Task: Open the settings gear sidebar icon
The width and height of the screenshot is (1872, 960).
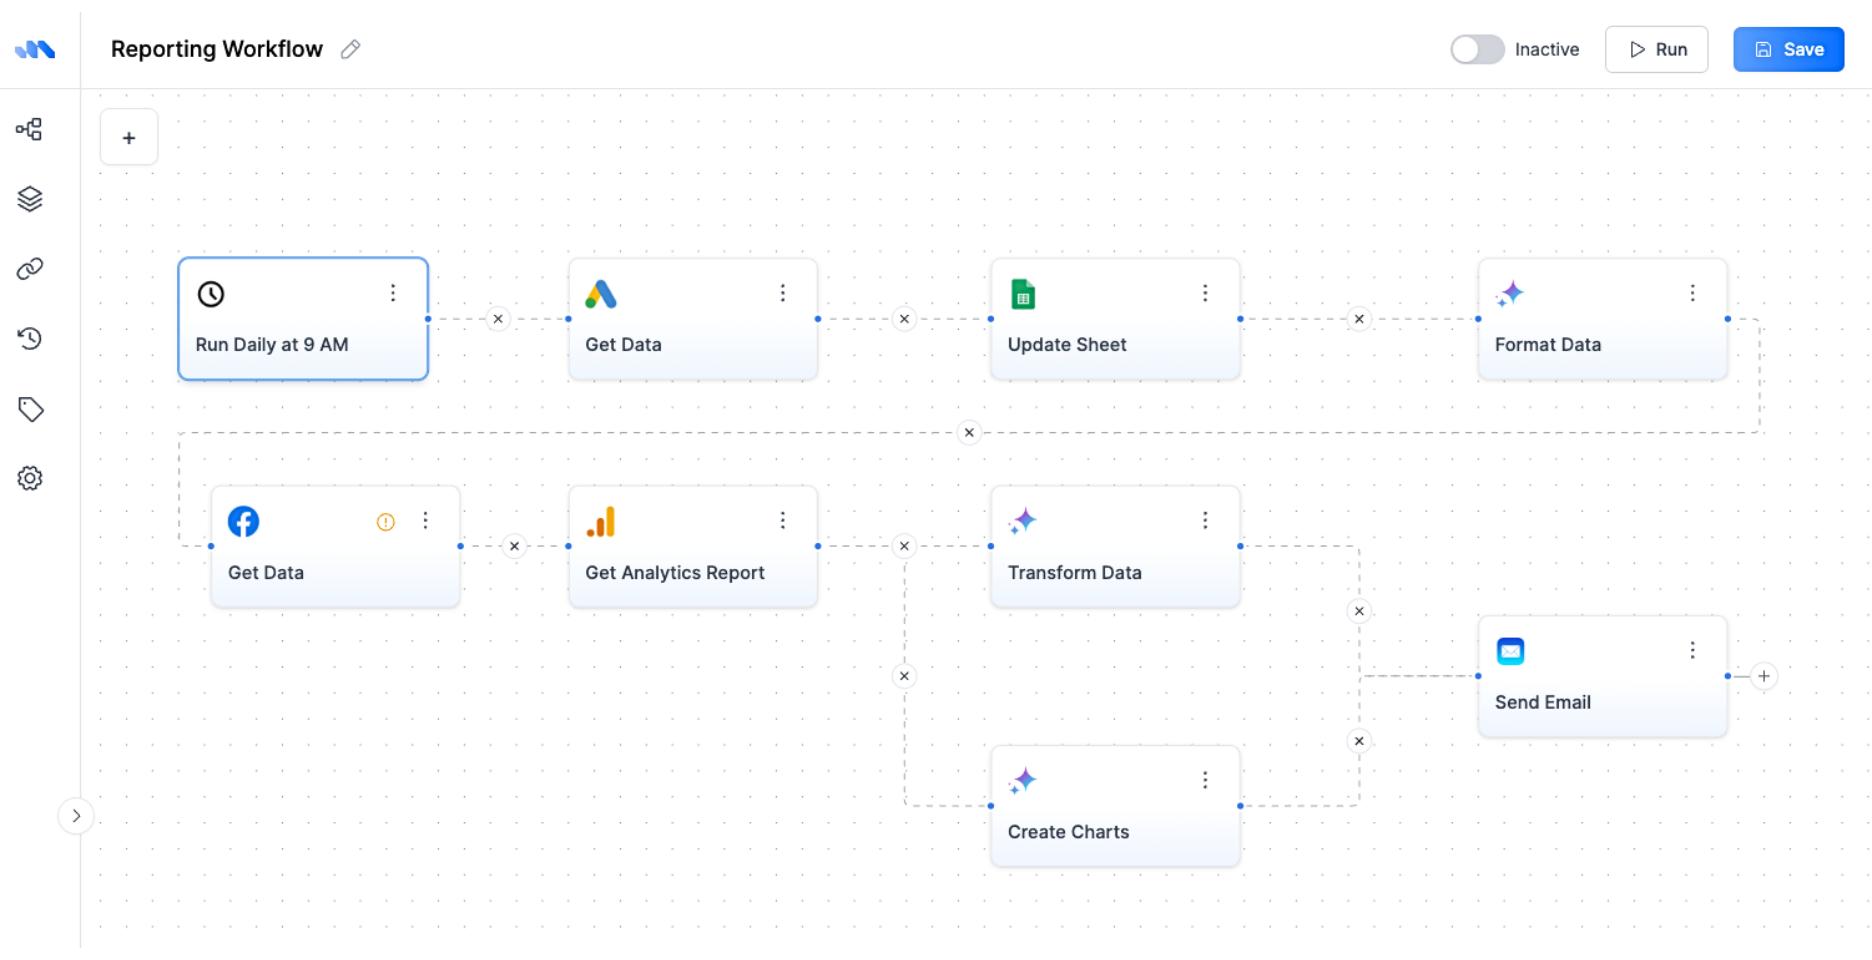Action: (x=30, y=478)
